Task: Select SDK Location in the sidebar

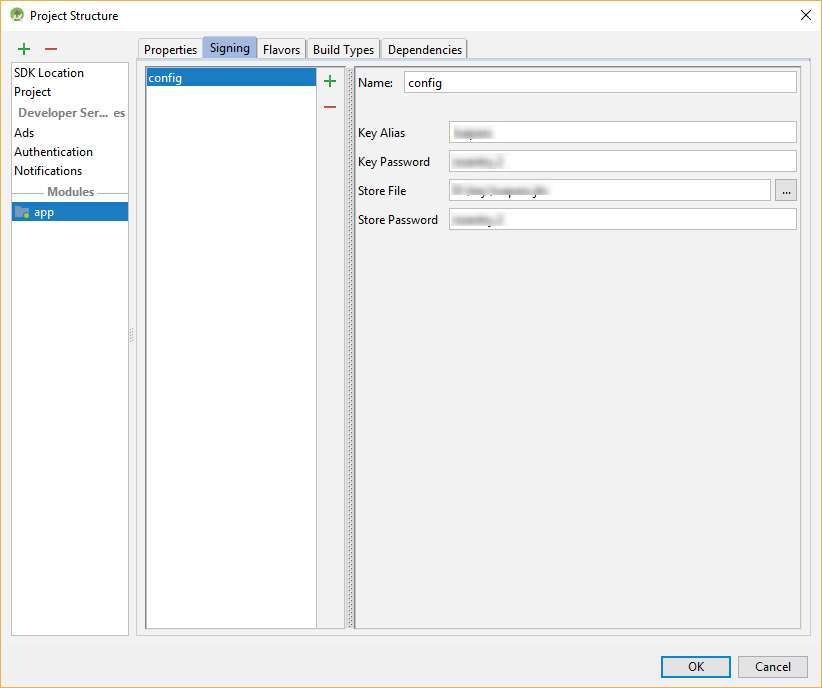Action: click(49, 73)
